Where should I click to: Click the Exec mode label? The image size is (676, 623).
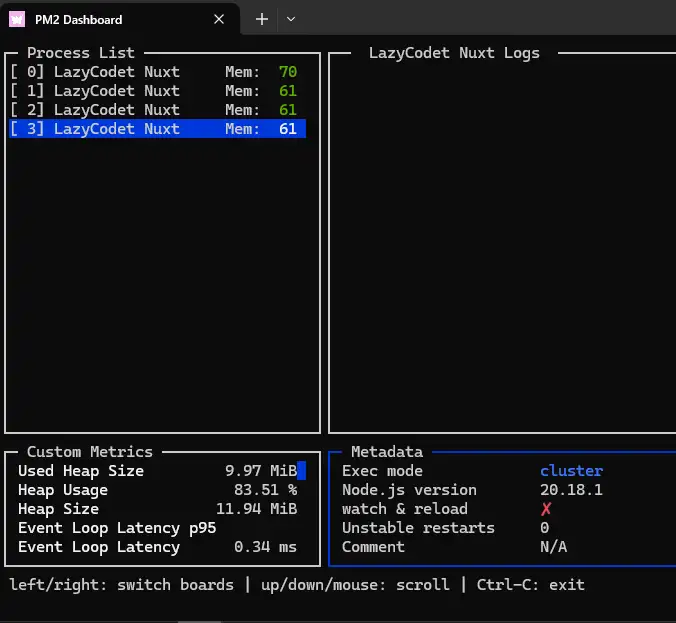pos(382,470)
